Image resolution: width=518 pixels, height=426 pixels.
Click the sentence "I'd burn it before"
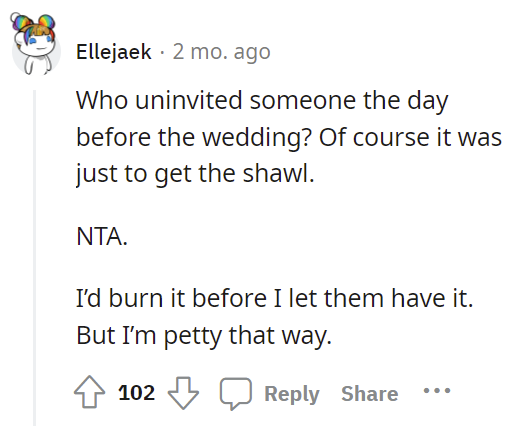[274, 298]
